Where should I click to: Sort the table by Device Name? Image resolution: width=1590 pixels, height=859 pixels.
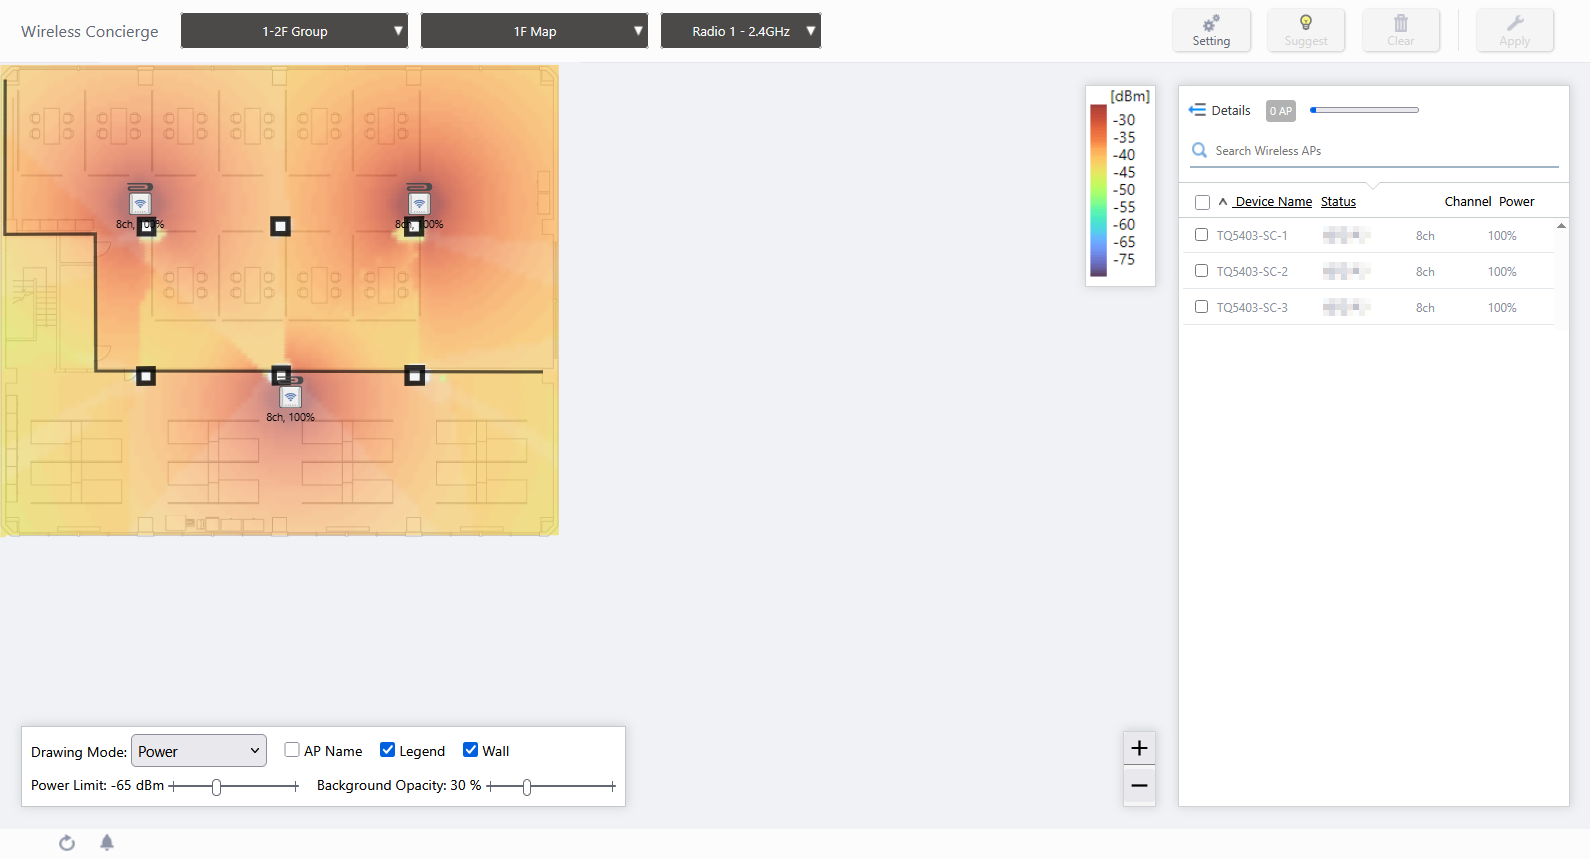coord(1273,202)
